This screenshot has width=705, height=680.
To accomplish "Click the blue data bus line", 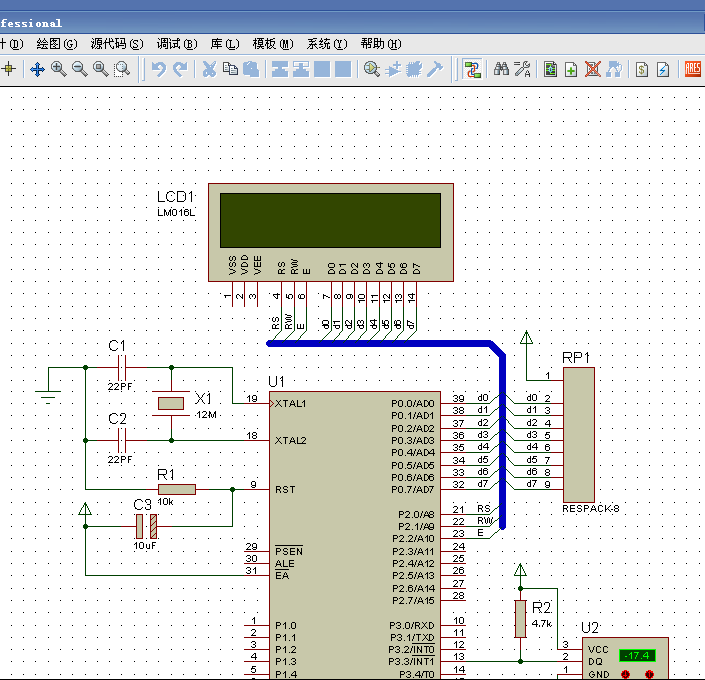I will pyautogui.click(x=502, y=441).
